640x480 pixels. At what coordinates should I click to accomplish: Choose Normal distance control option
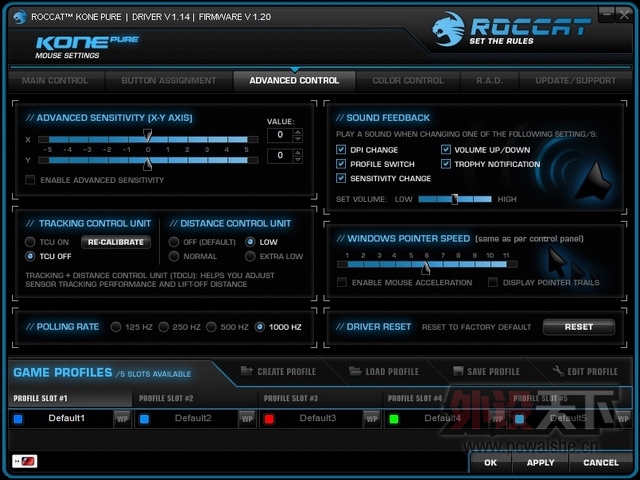pyautogui.click(x=174, y=256)
